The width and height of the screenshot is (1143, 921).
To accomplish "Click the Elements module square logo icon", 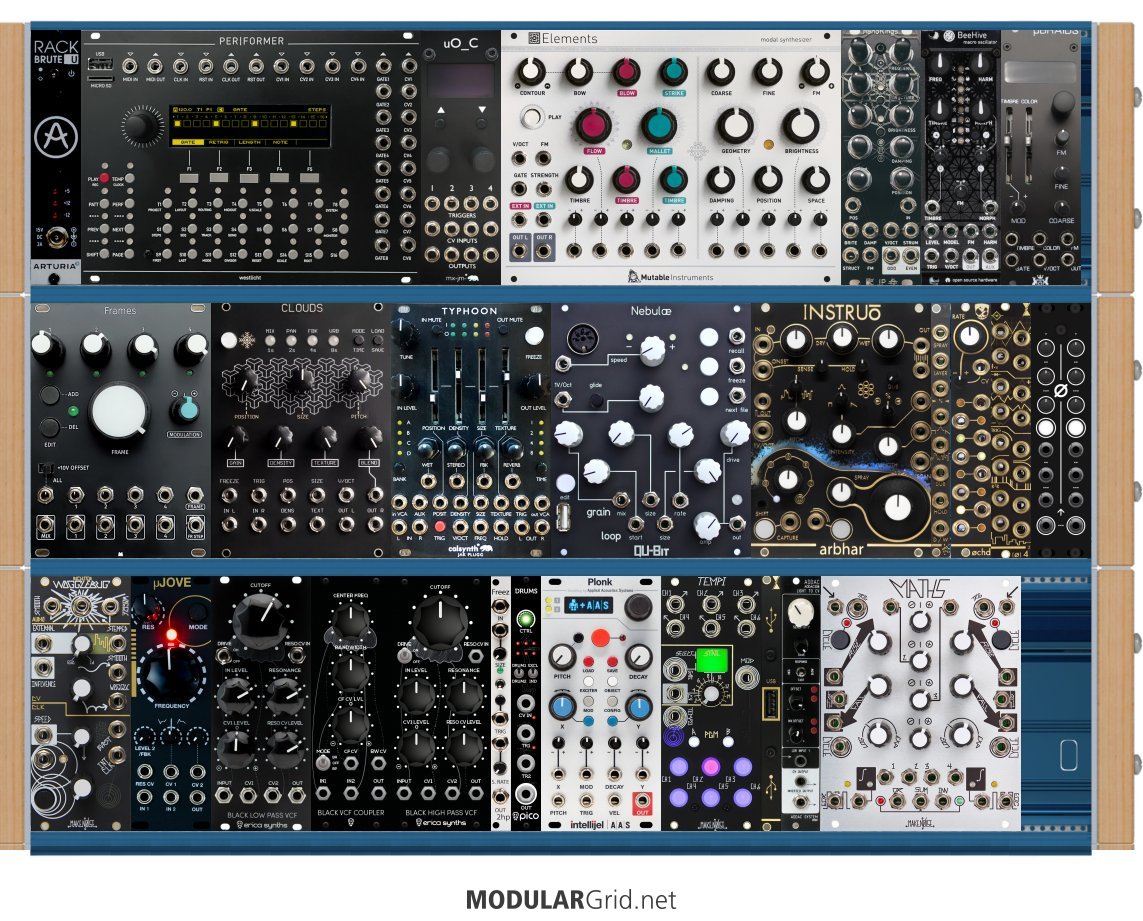I will pos(534,39).
